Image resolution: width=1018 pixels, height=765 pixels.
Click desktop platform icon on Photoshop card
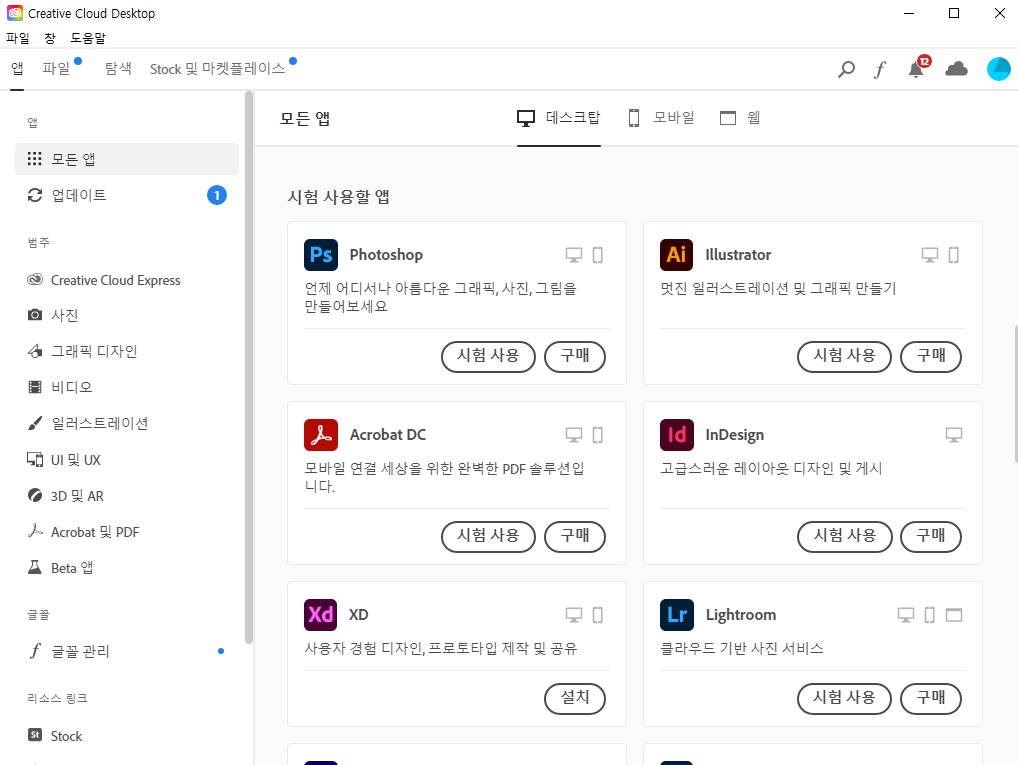tap(574, 255)
